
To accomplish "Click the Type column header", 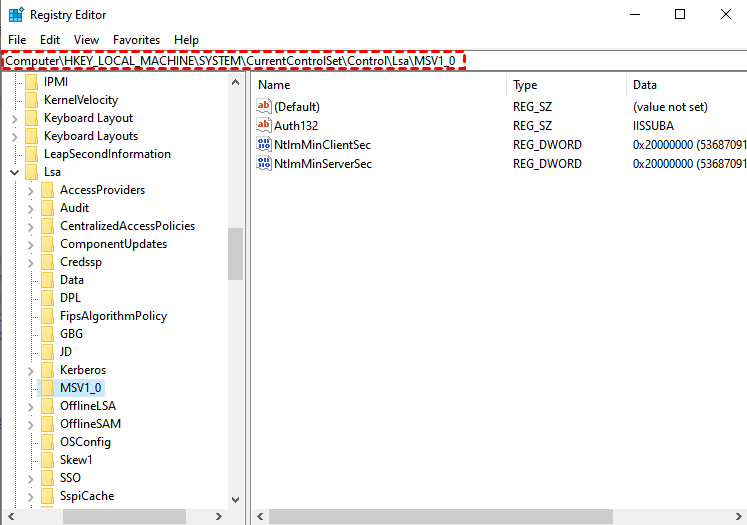I will pyautogui.click(x=565, y=85).
